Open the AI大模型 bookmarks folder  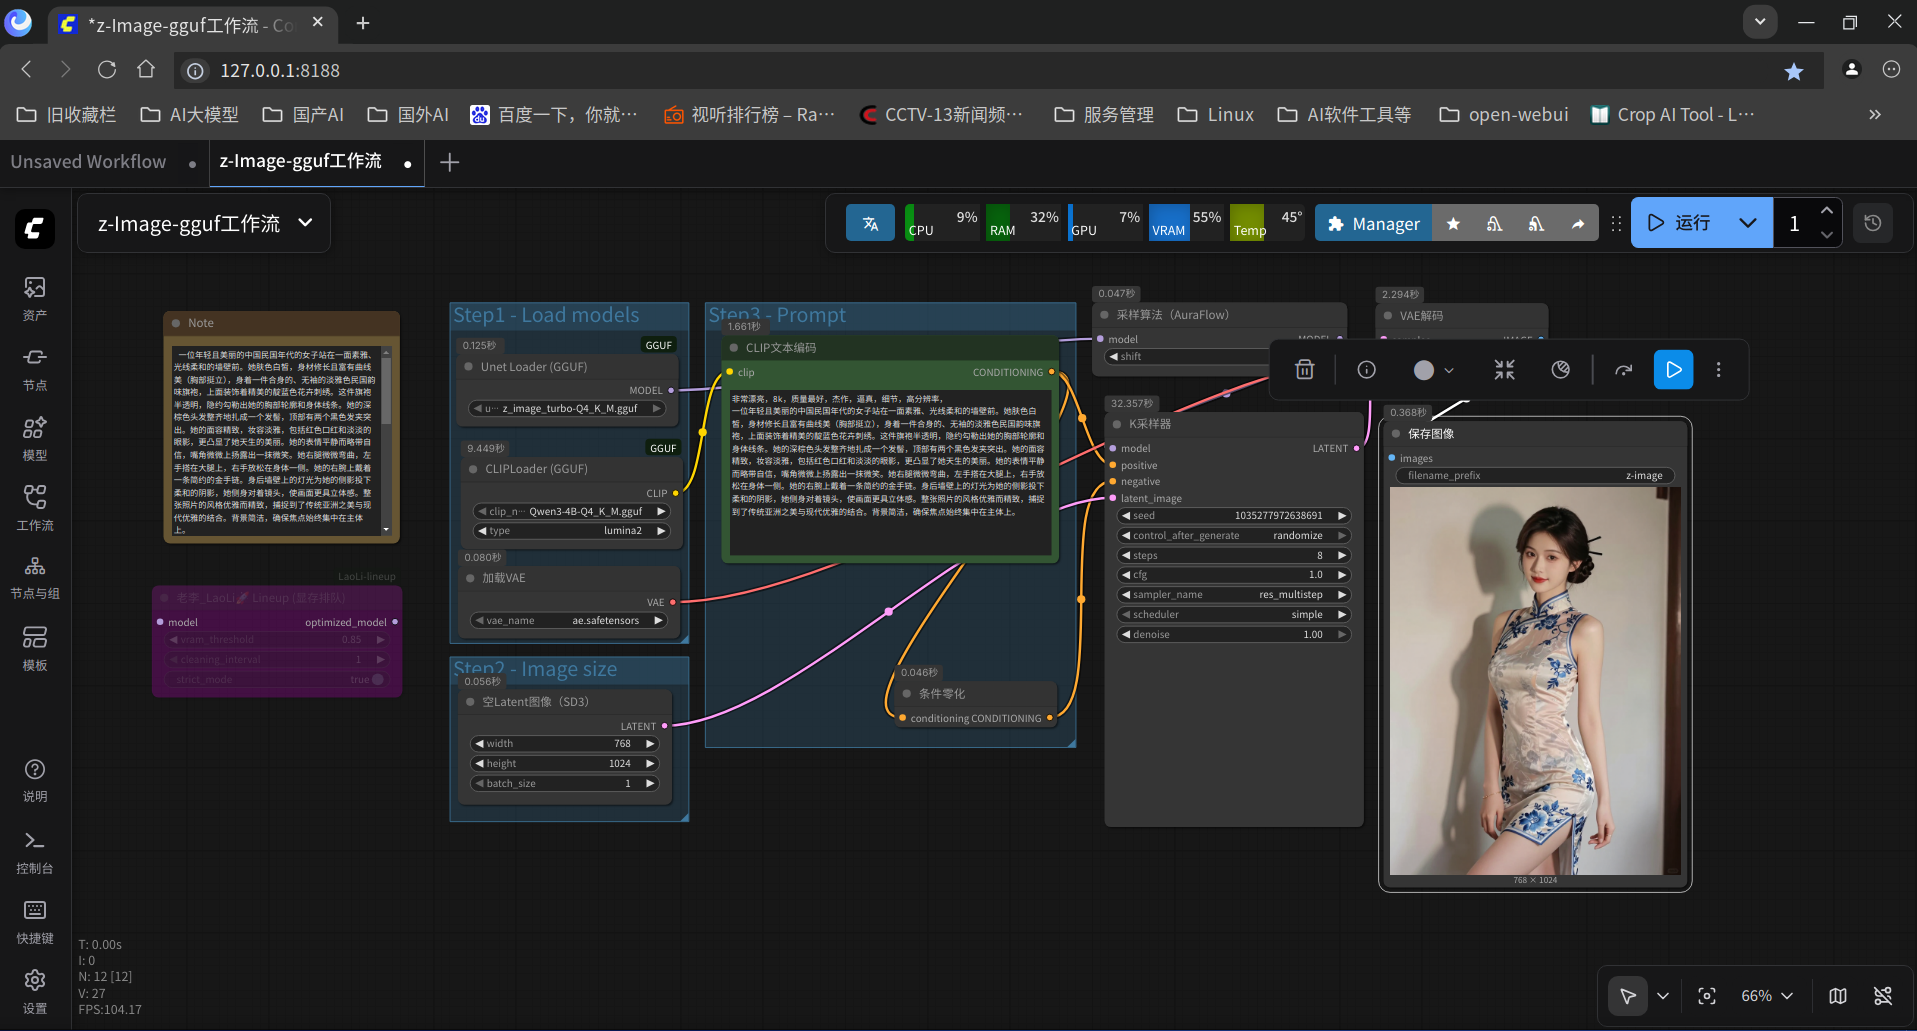(x=190, y=115)
